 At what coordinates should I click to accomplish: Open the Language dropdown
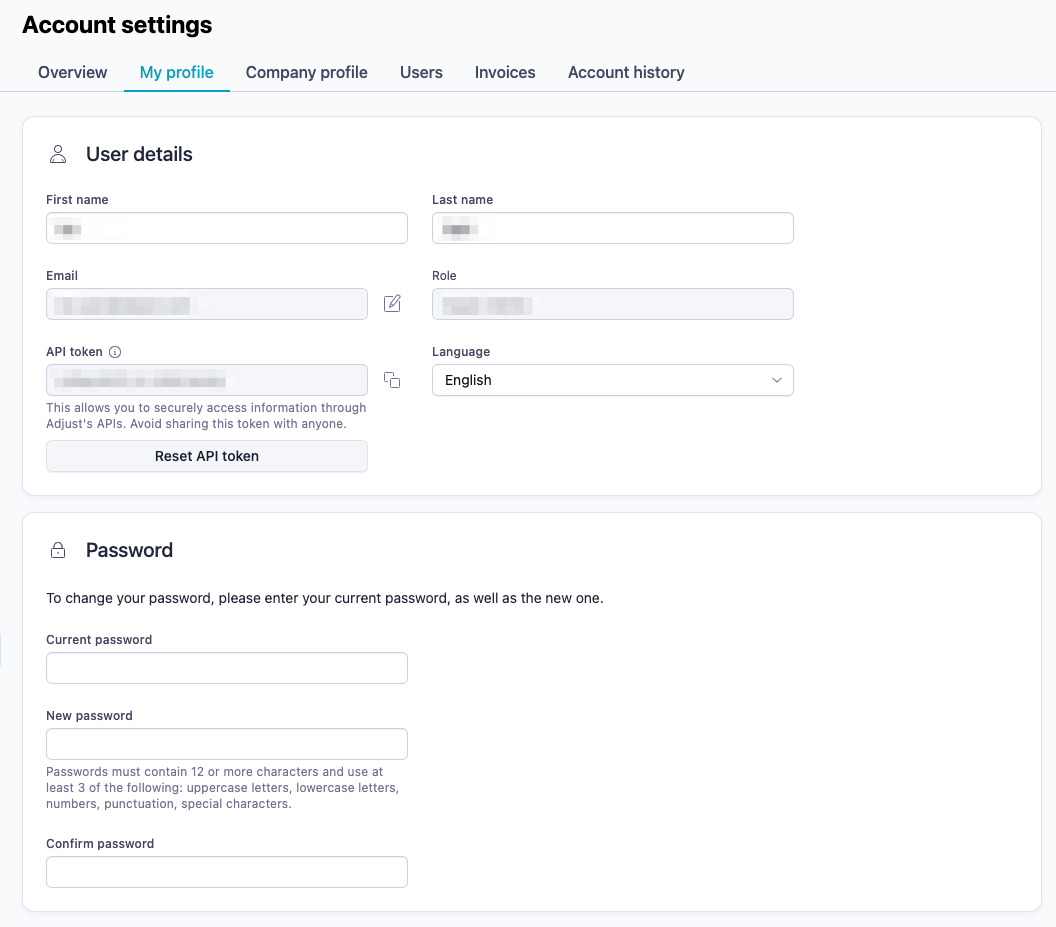pyautogui.click(x=612, y=380)
